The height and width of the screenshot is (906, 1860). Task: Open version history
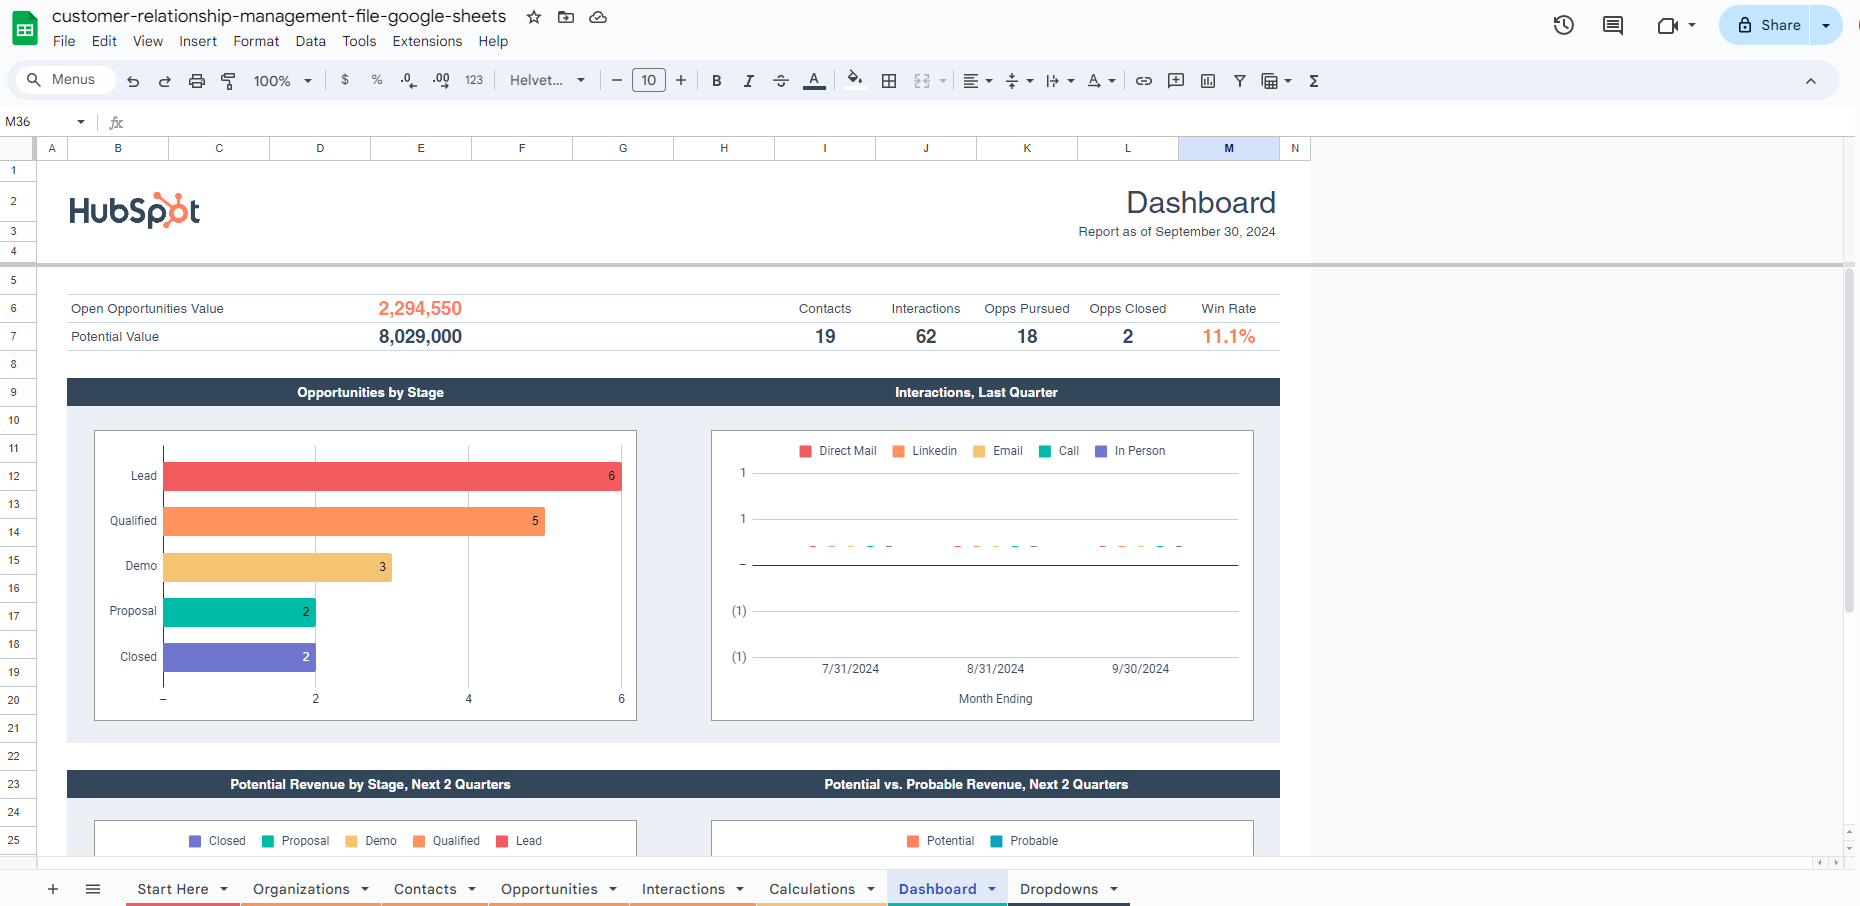pos(1563,25)
